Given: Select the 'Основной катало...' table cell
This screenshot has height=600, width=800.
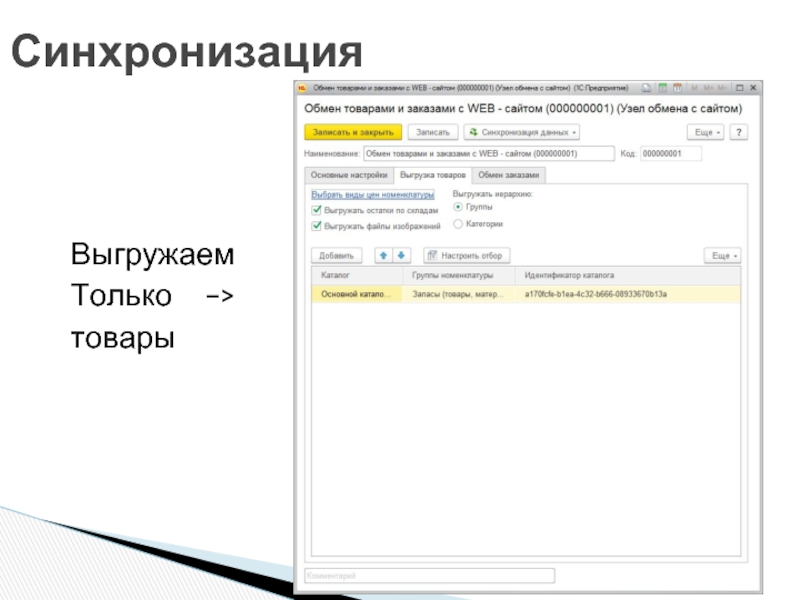Looking at the screenshot, I should coord(357,294).
